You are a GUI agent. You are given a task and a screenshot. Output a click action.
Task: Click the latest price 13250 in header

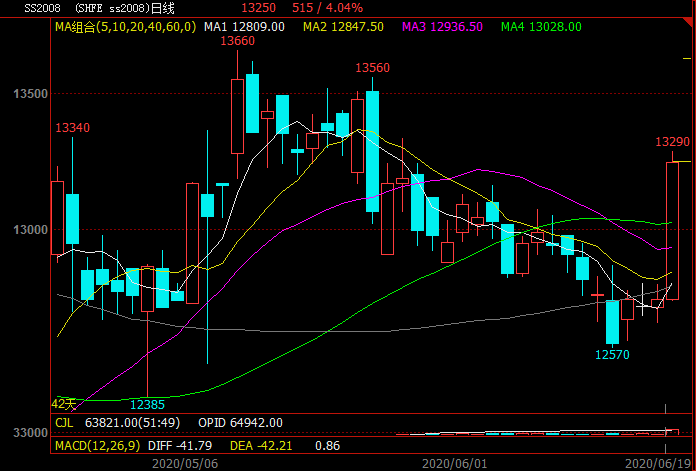tap(258, 8)
